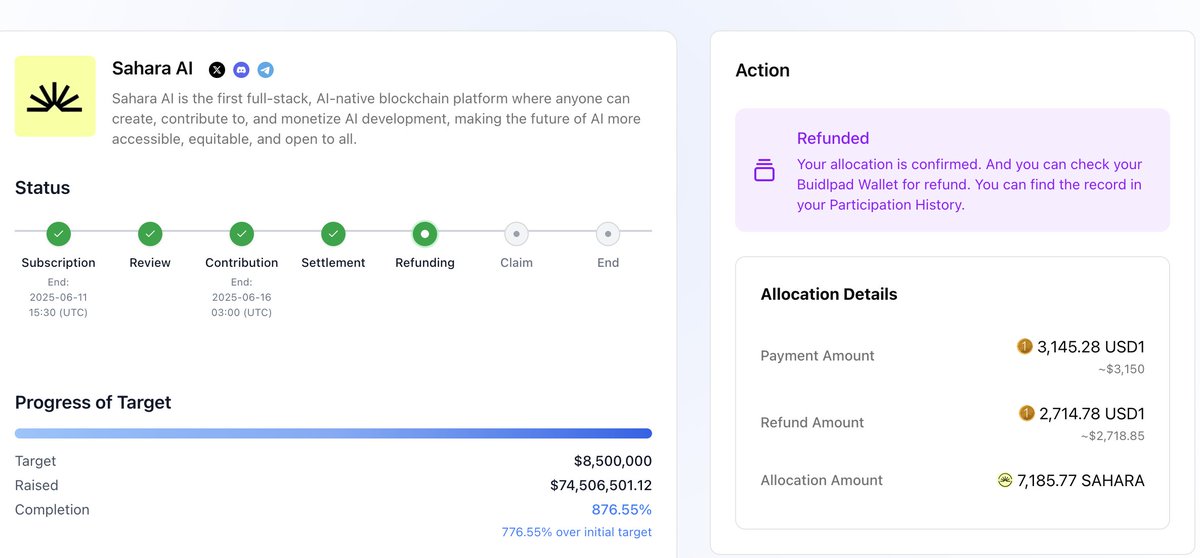Screen dimensions: 1200x558
Task: Click the active Refunding step marker
Action: click(x=425, y=234)
